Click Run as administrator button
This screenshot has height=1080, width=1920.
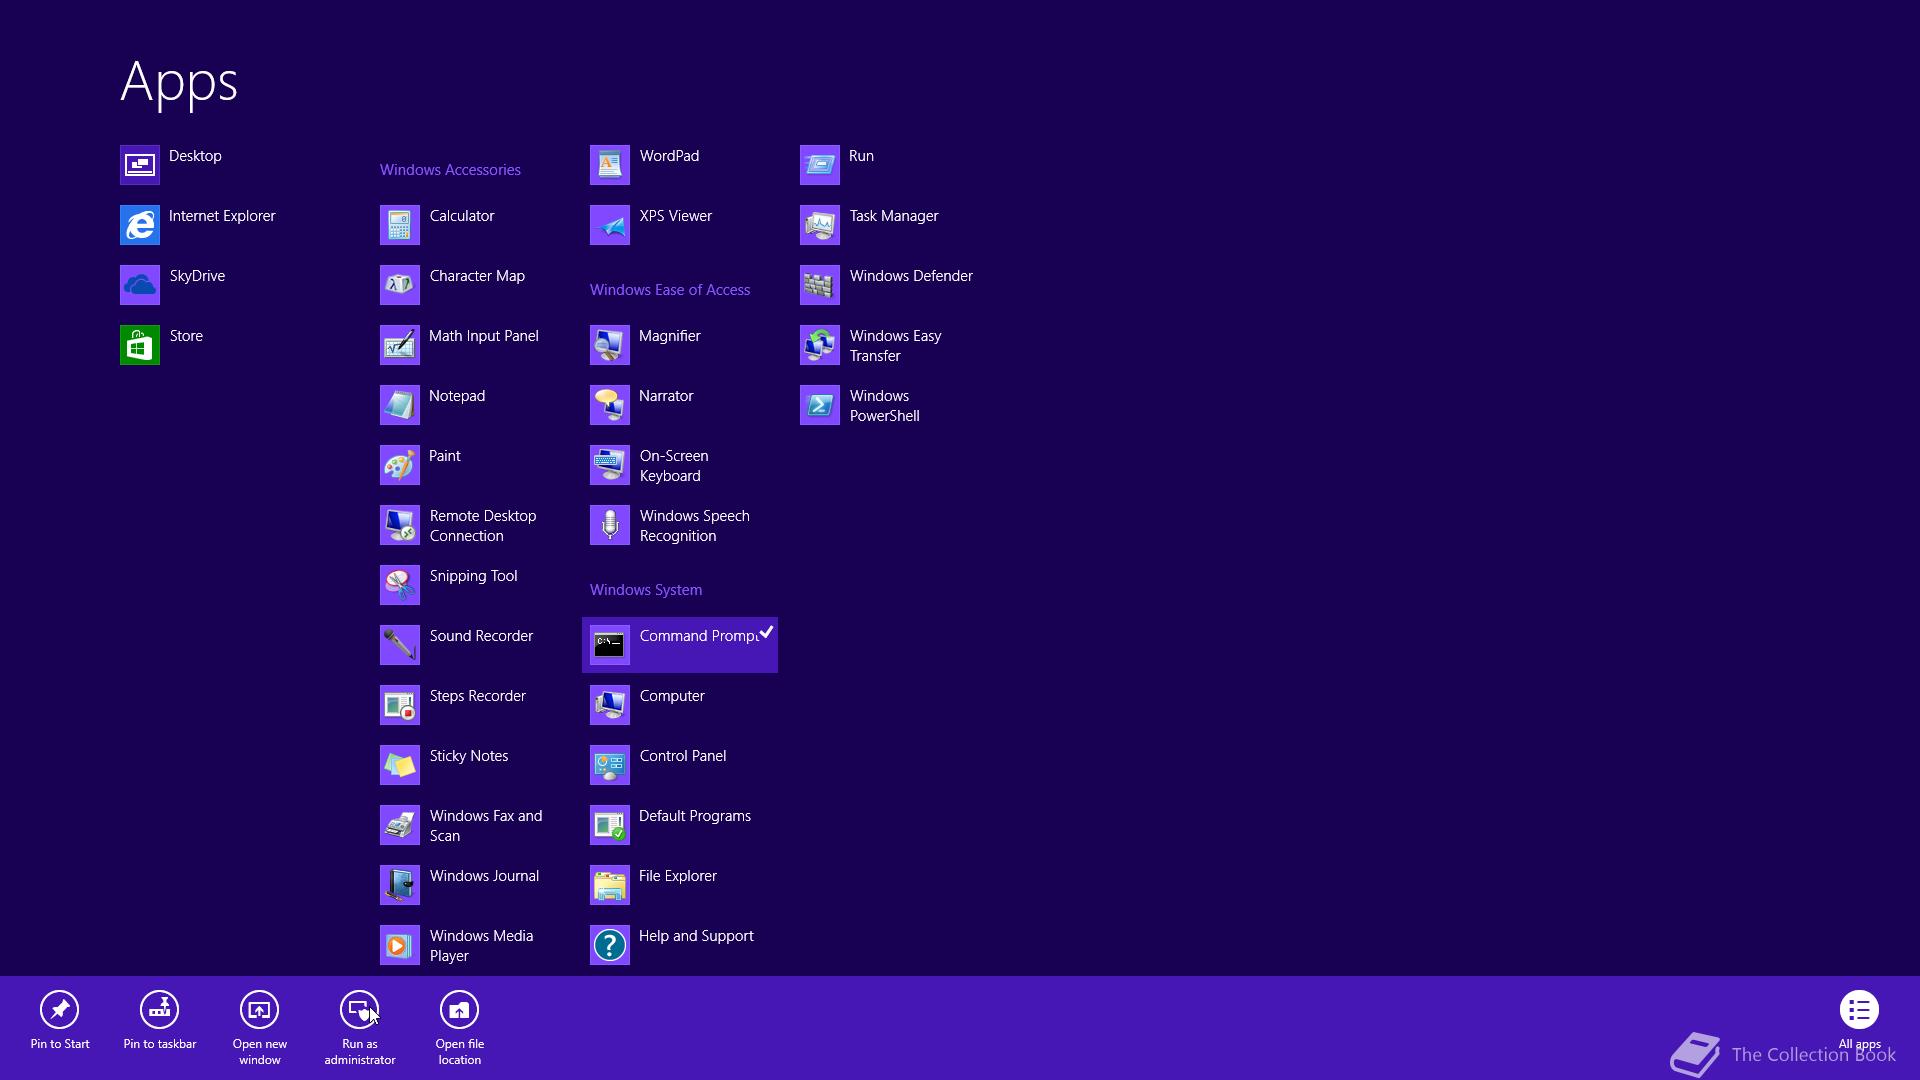[x=360, y=1028]
